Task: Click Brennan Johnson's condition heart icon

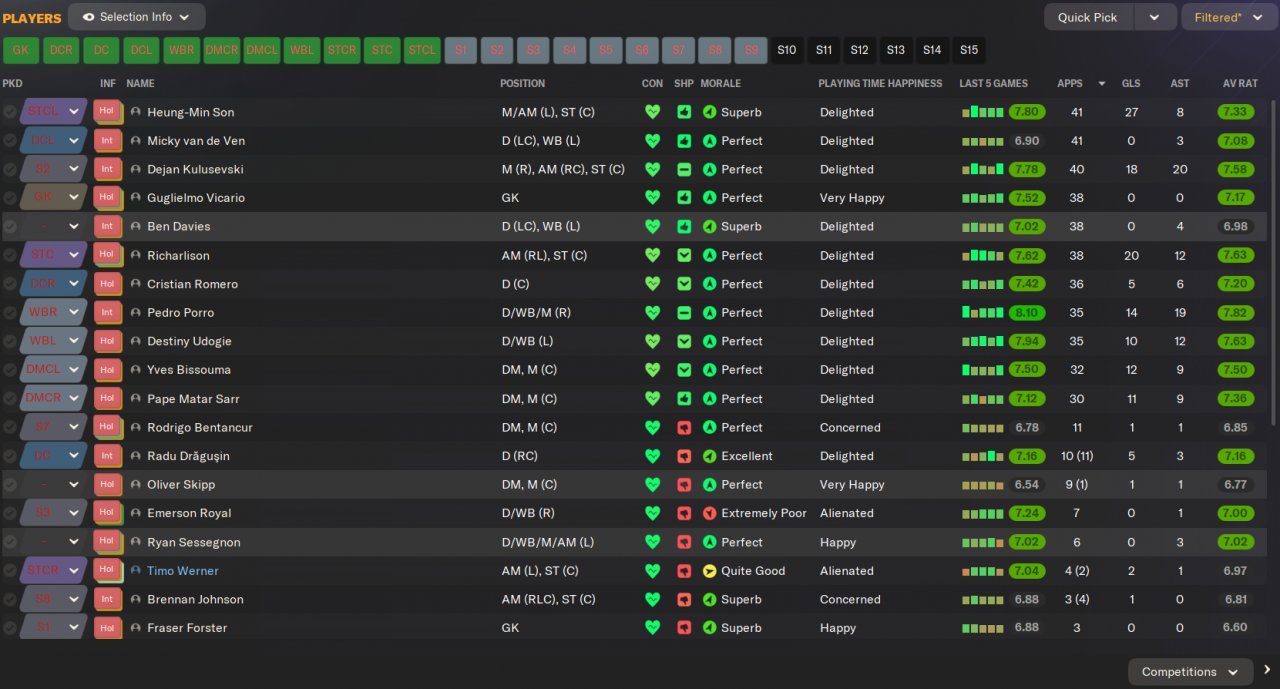Action: pyautogui.click(x=652, y=600)
